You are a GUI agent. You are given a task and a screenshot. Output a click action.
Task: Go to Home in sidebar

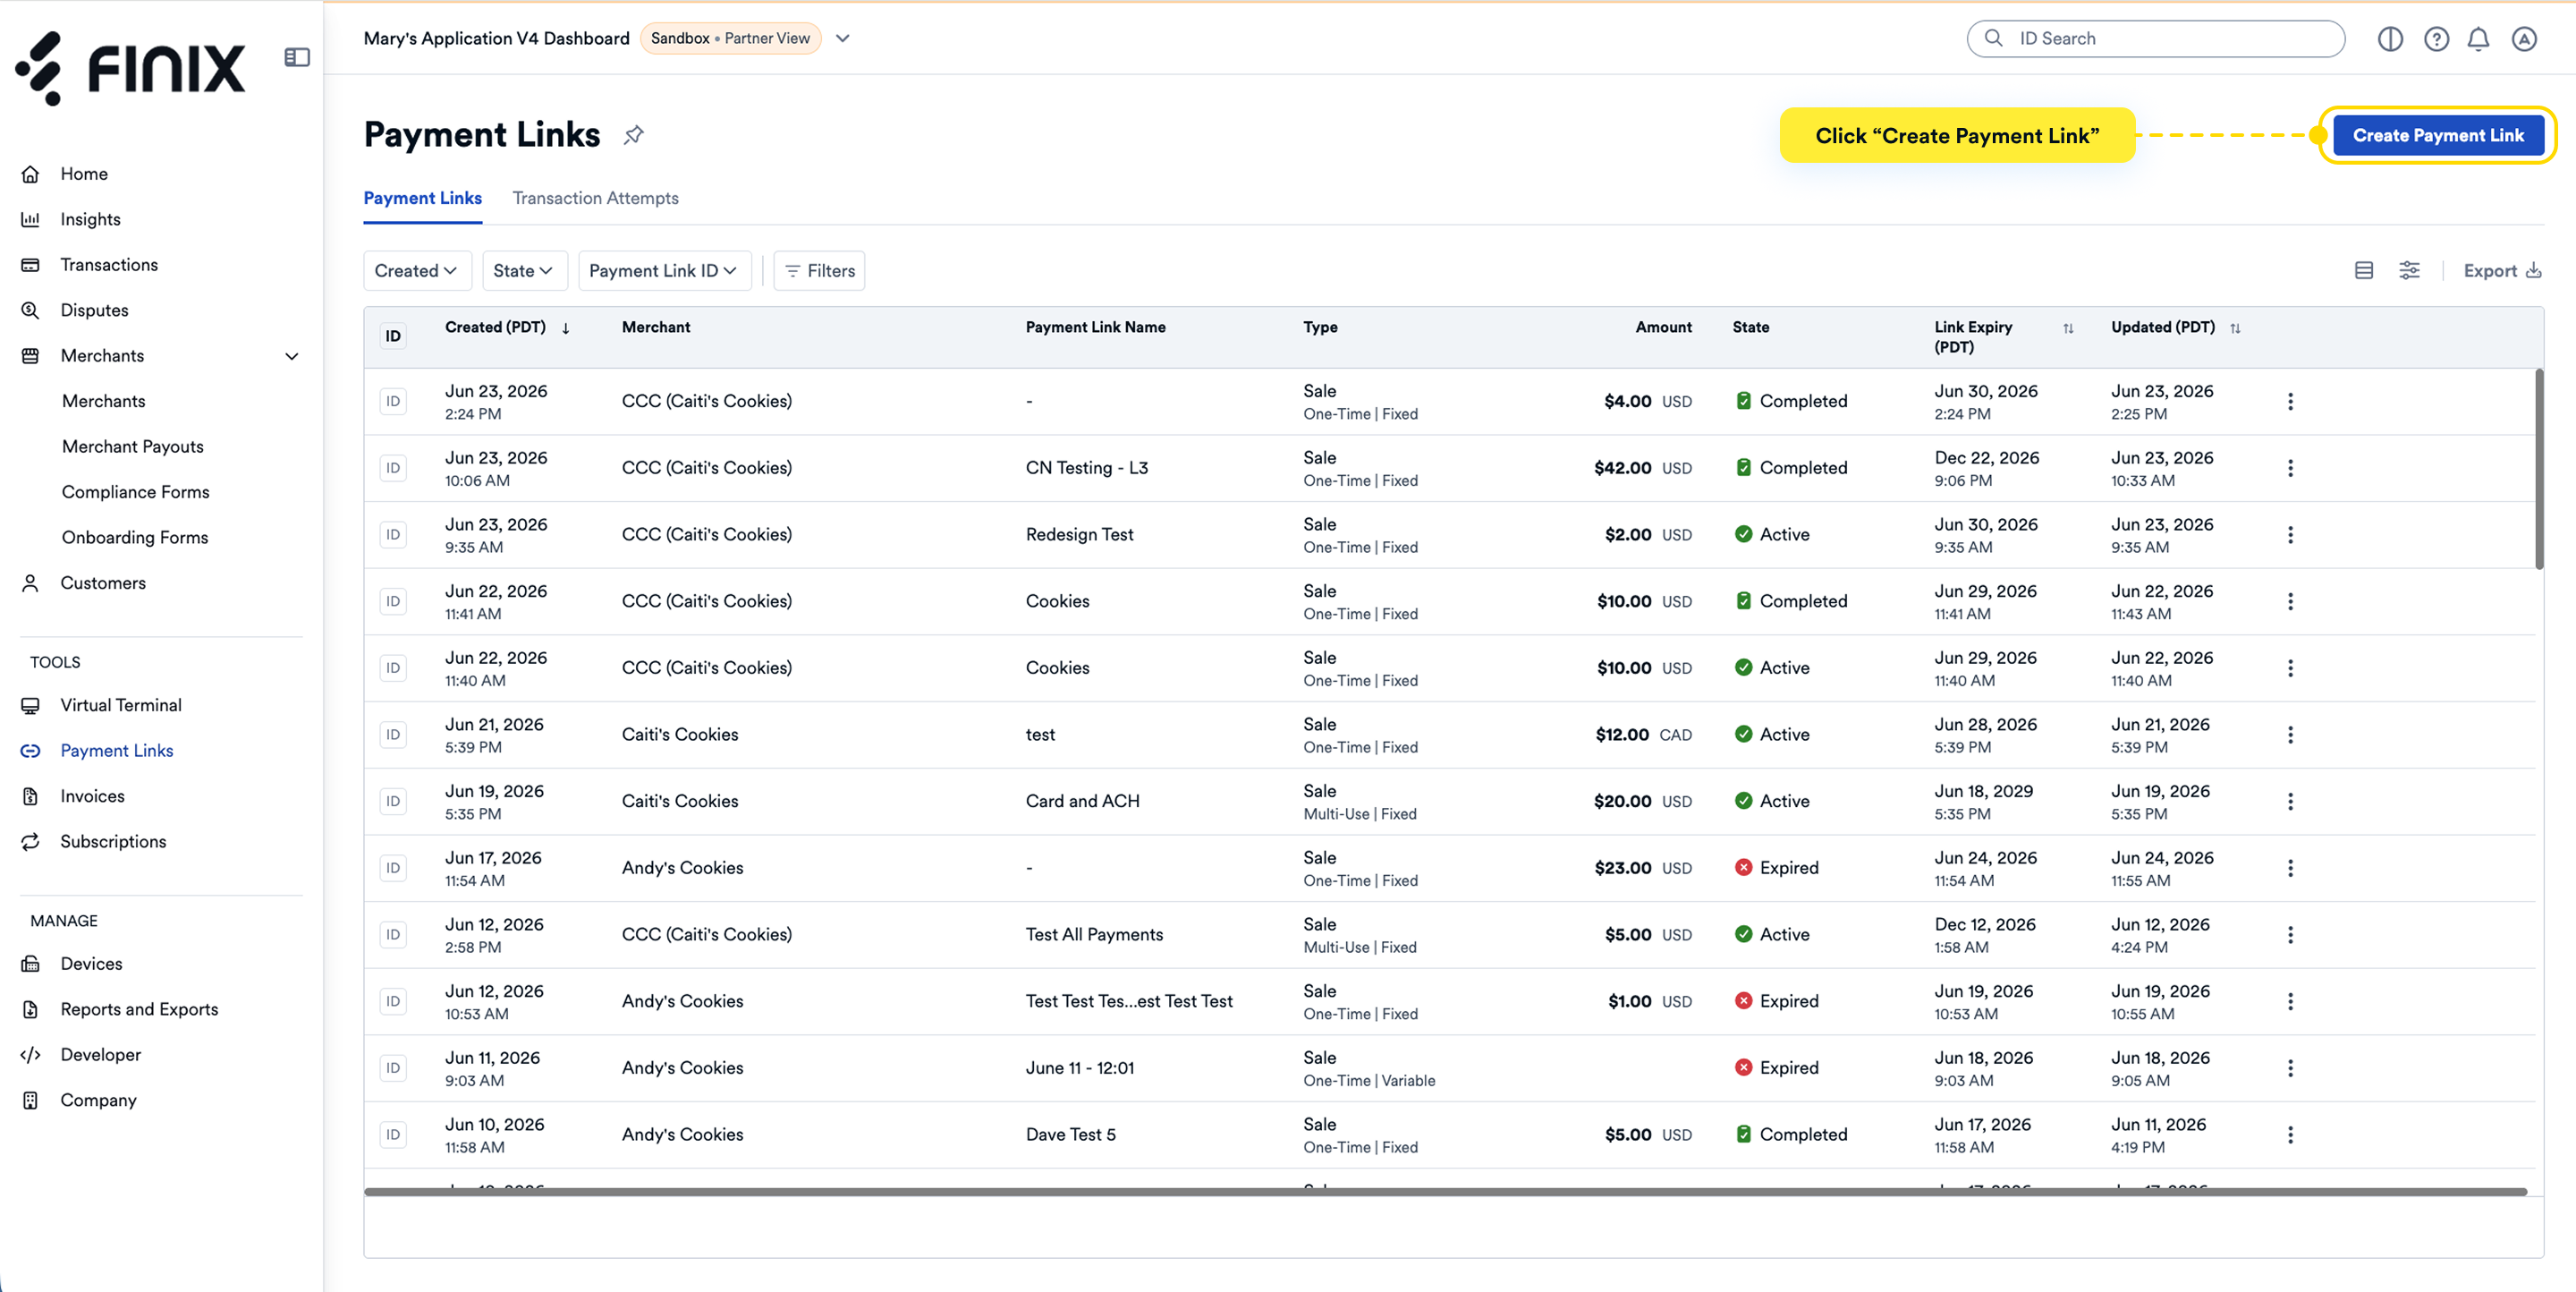coord(84,174)
